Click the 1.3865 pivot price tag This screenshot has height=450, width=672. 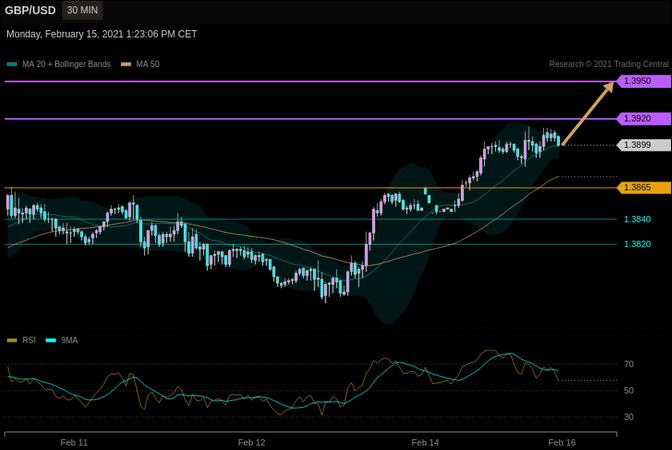click(x=644, y=187)
